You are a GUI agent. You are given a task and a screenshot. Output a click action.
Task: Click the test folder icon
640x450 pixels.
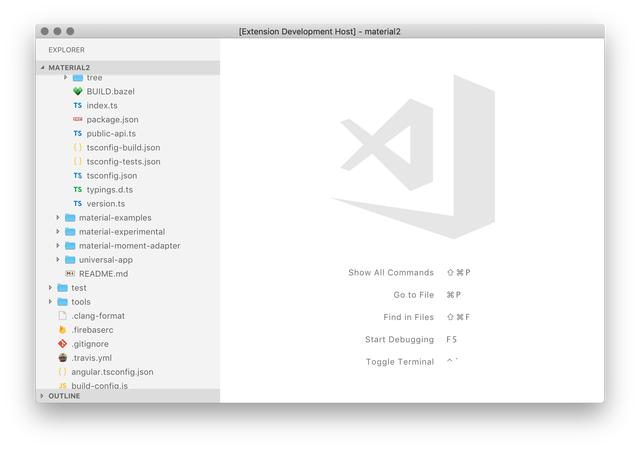click(62, 288)
